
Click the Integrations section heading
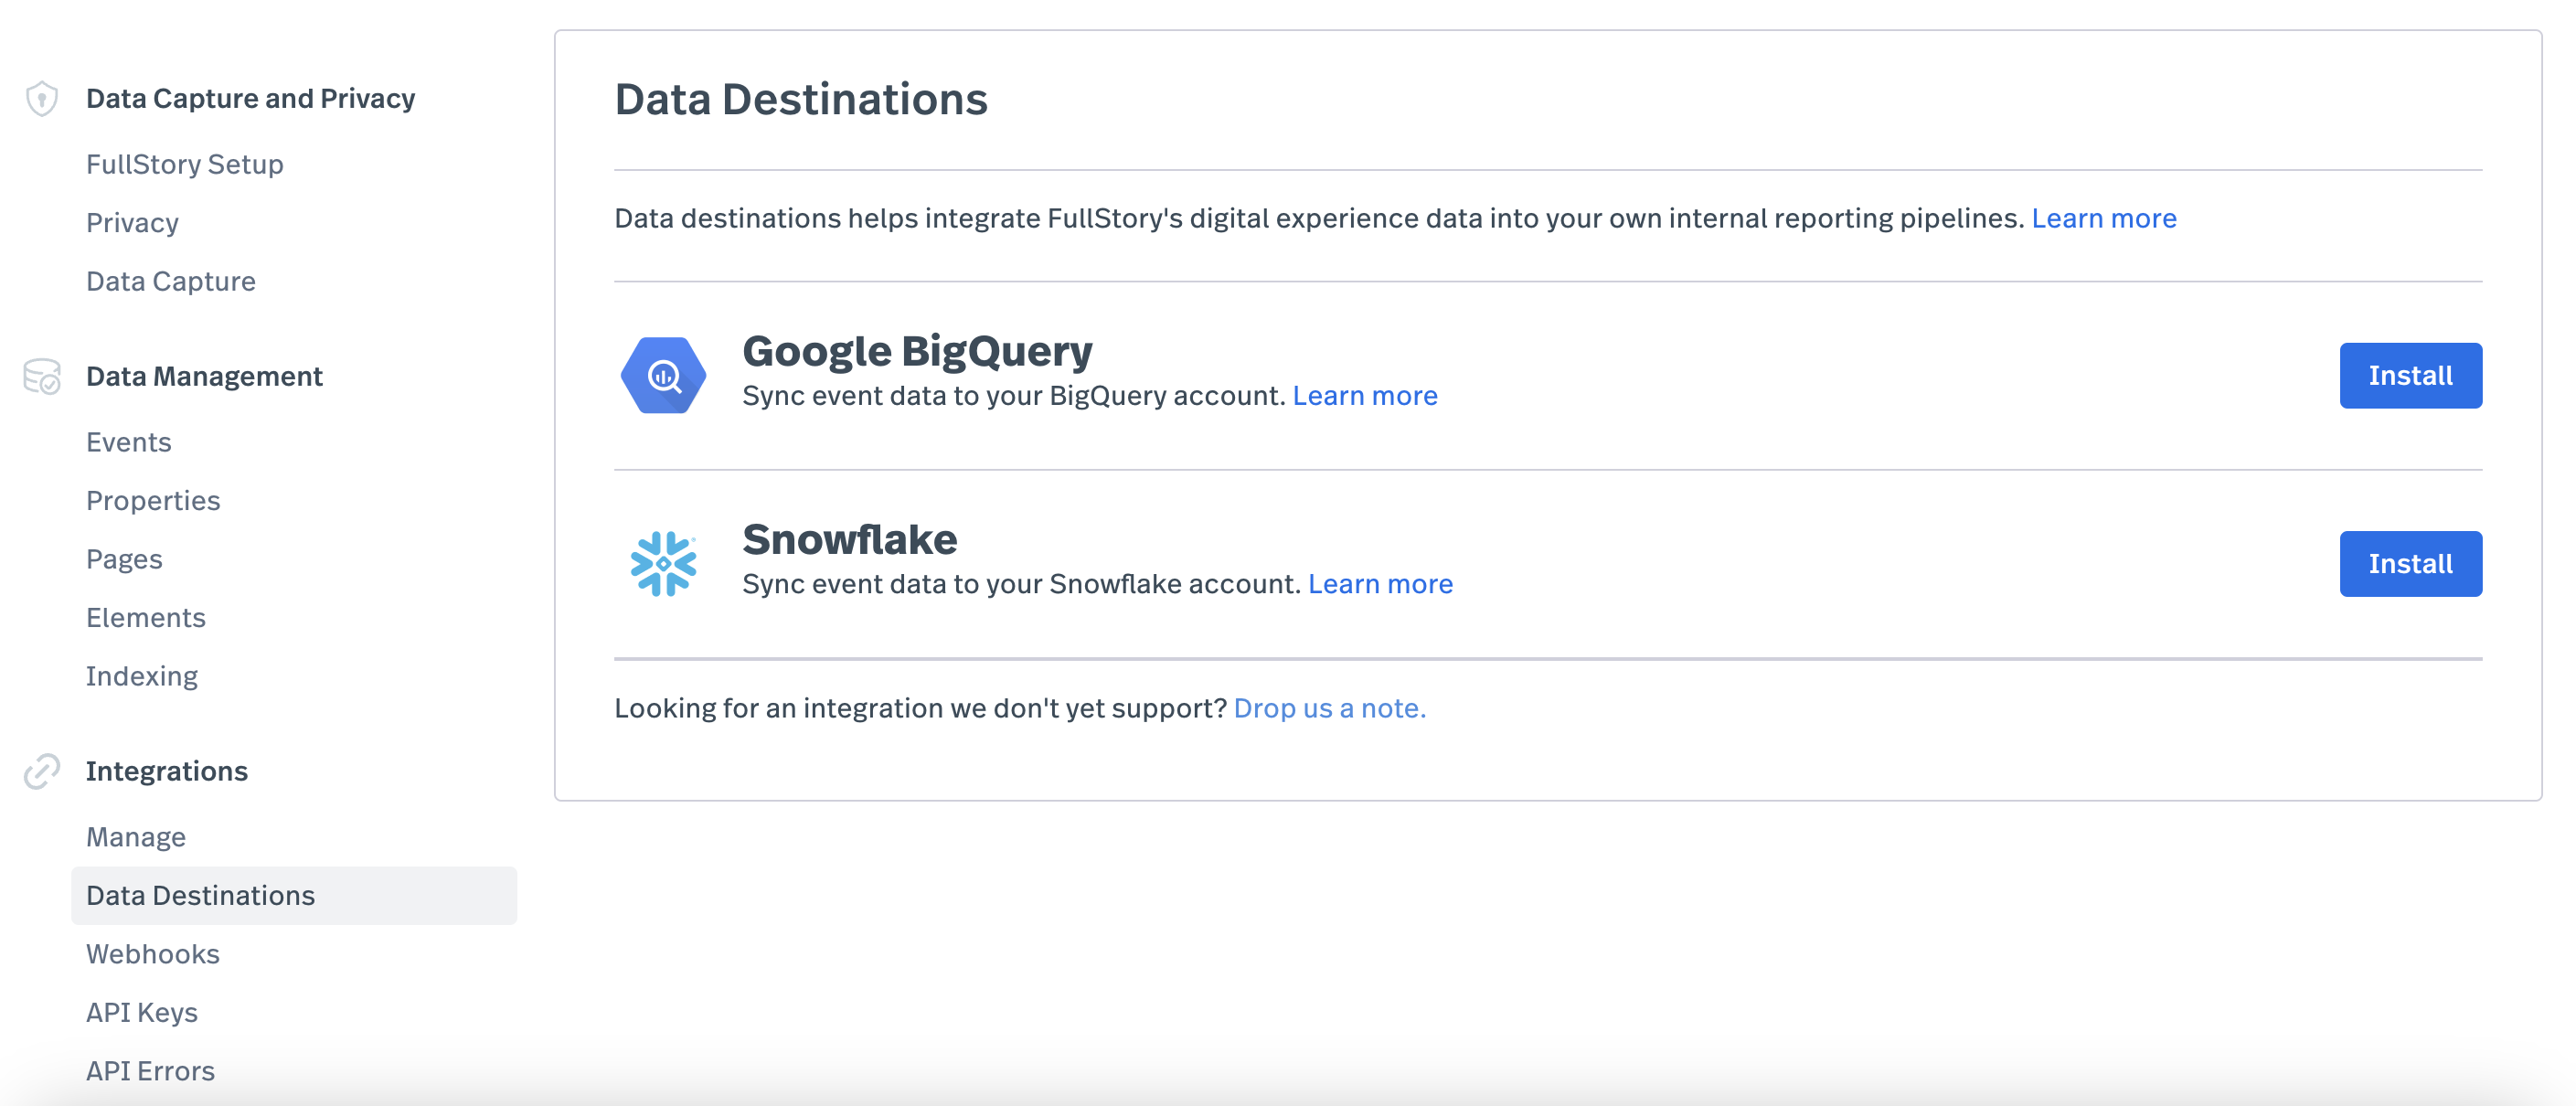point(167,771)
